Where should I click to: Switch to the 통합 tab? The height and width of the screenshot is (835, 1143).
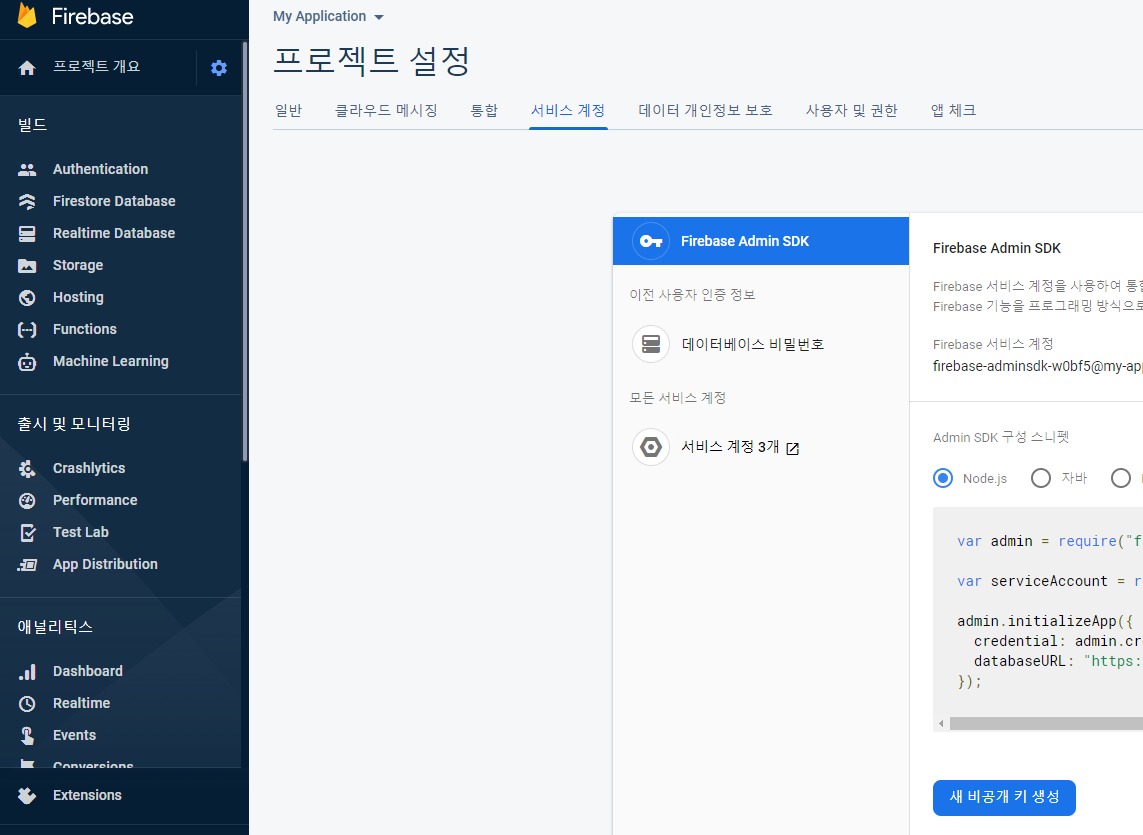[484, 111]
